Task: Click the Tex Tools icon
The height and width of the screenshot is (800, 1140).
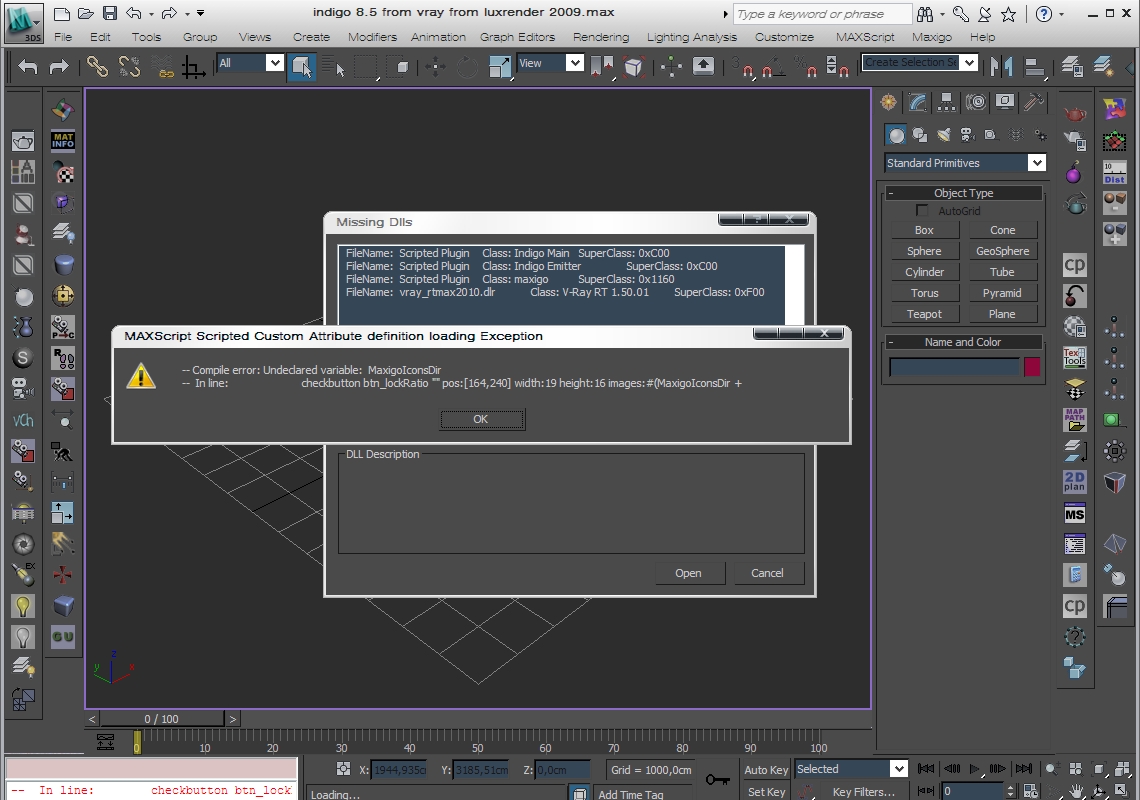Action: click(x=1075, y=357)
